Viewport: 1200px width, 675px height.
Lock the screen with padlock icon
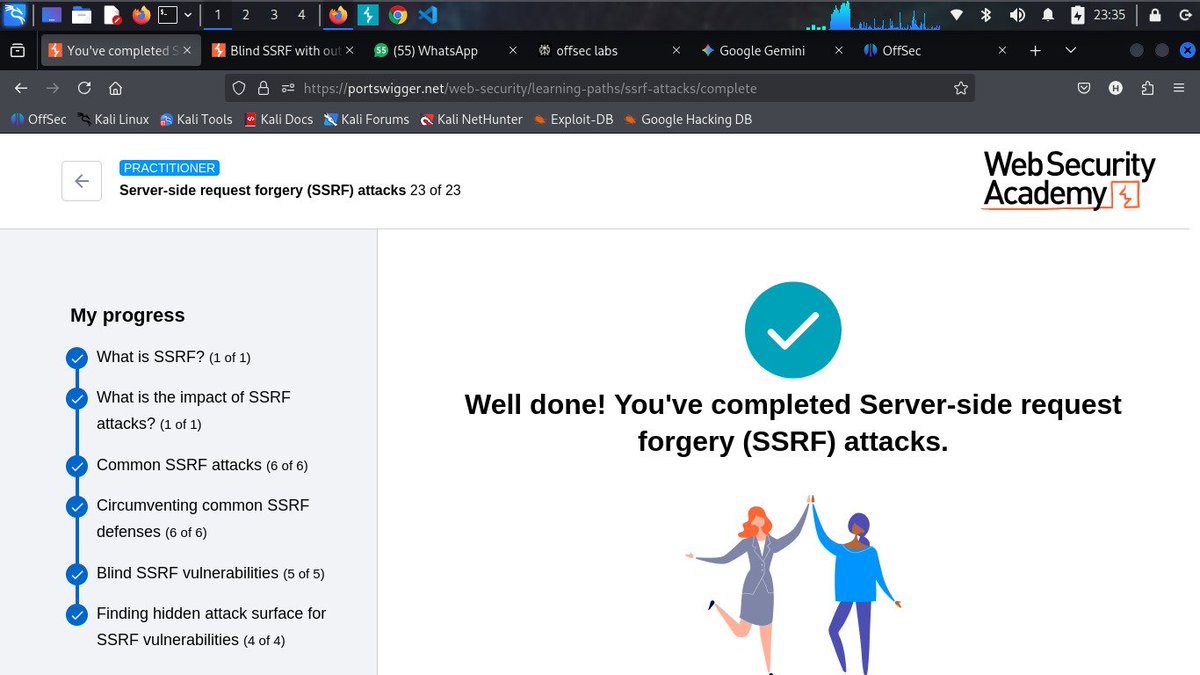1154,15
